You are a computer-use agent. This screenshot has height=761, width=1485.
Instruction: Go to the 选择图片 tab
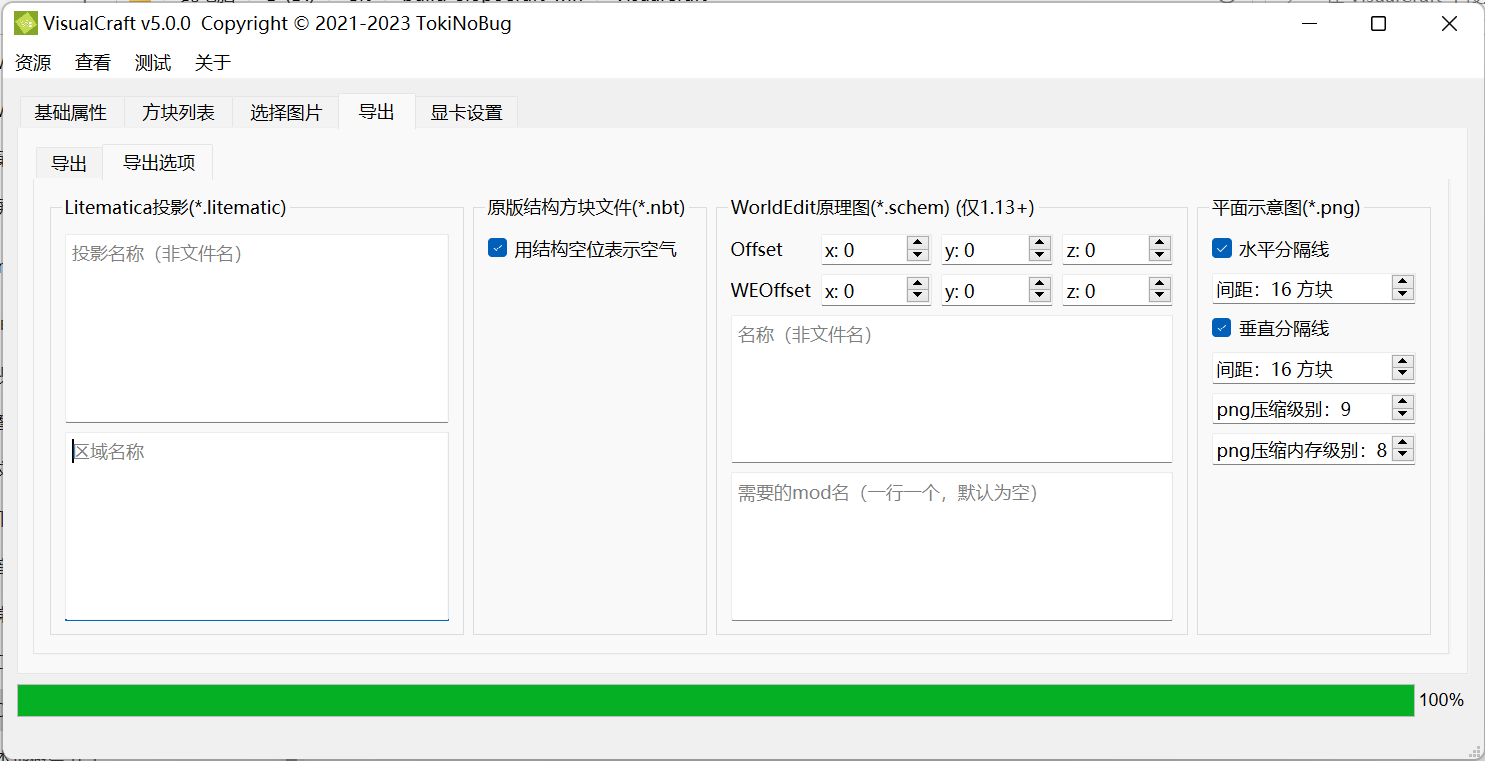(x=286, y=113)
